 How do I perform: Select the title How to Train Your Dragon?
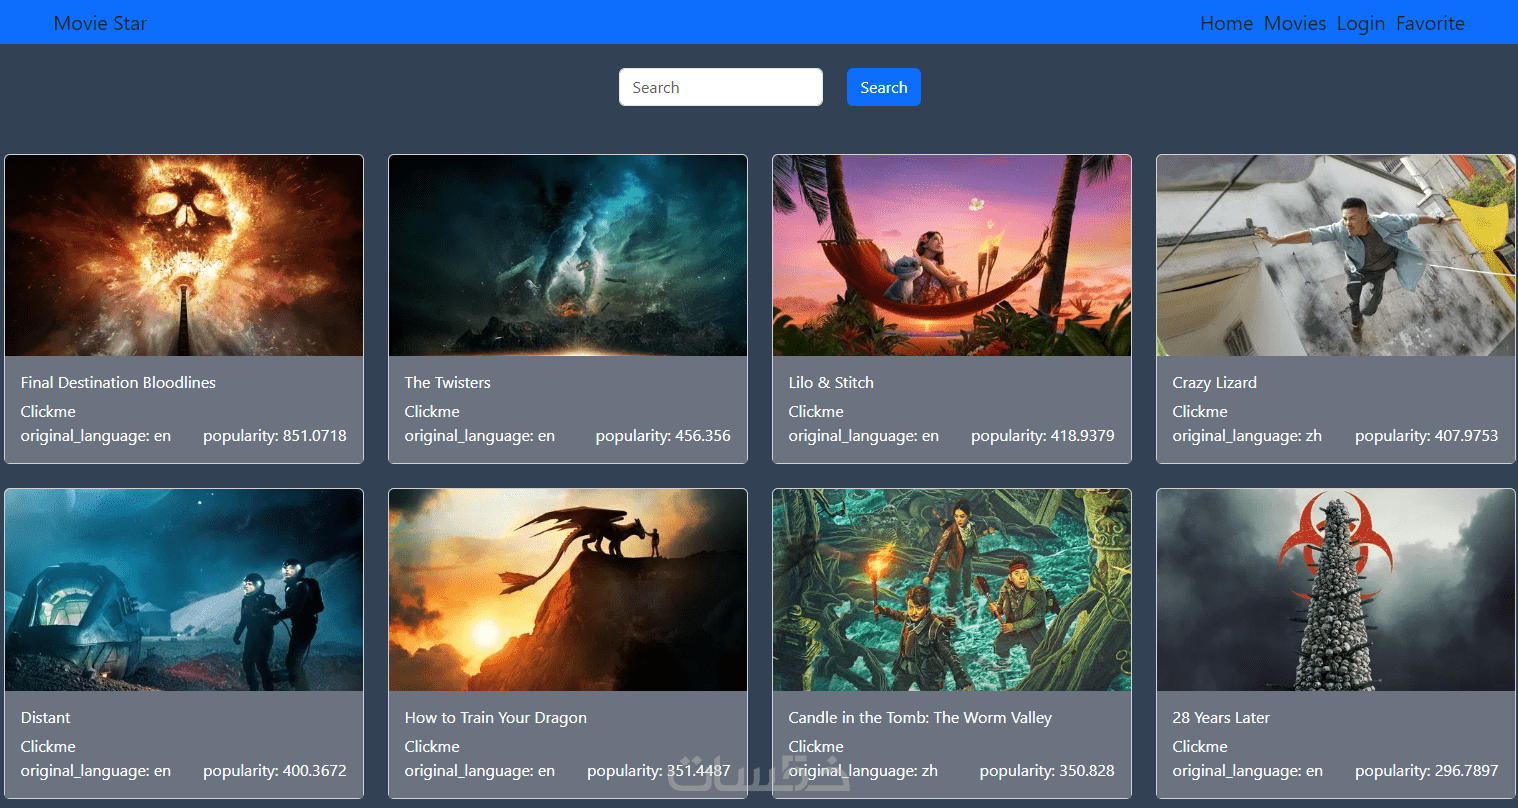pyautogui.click(x=496, y=717)
